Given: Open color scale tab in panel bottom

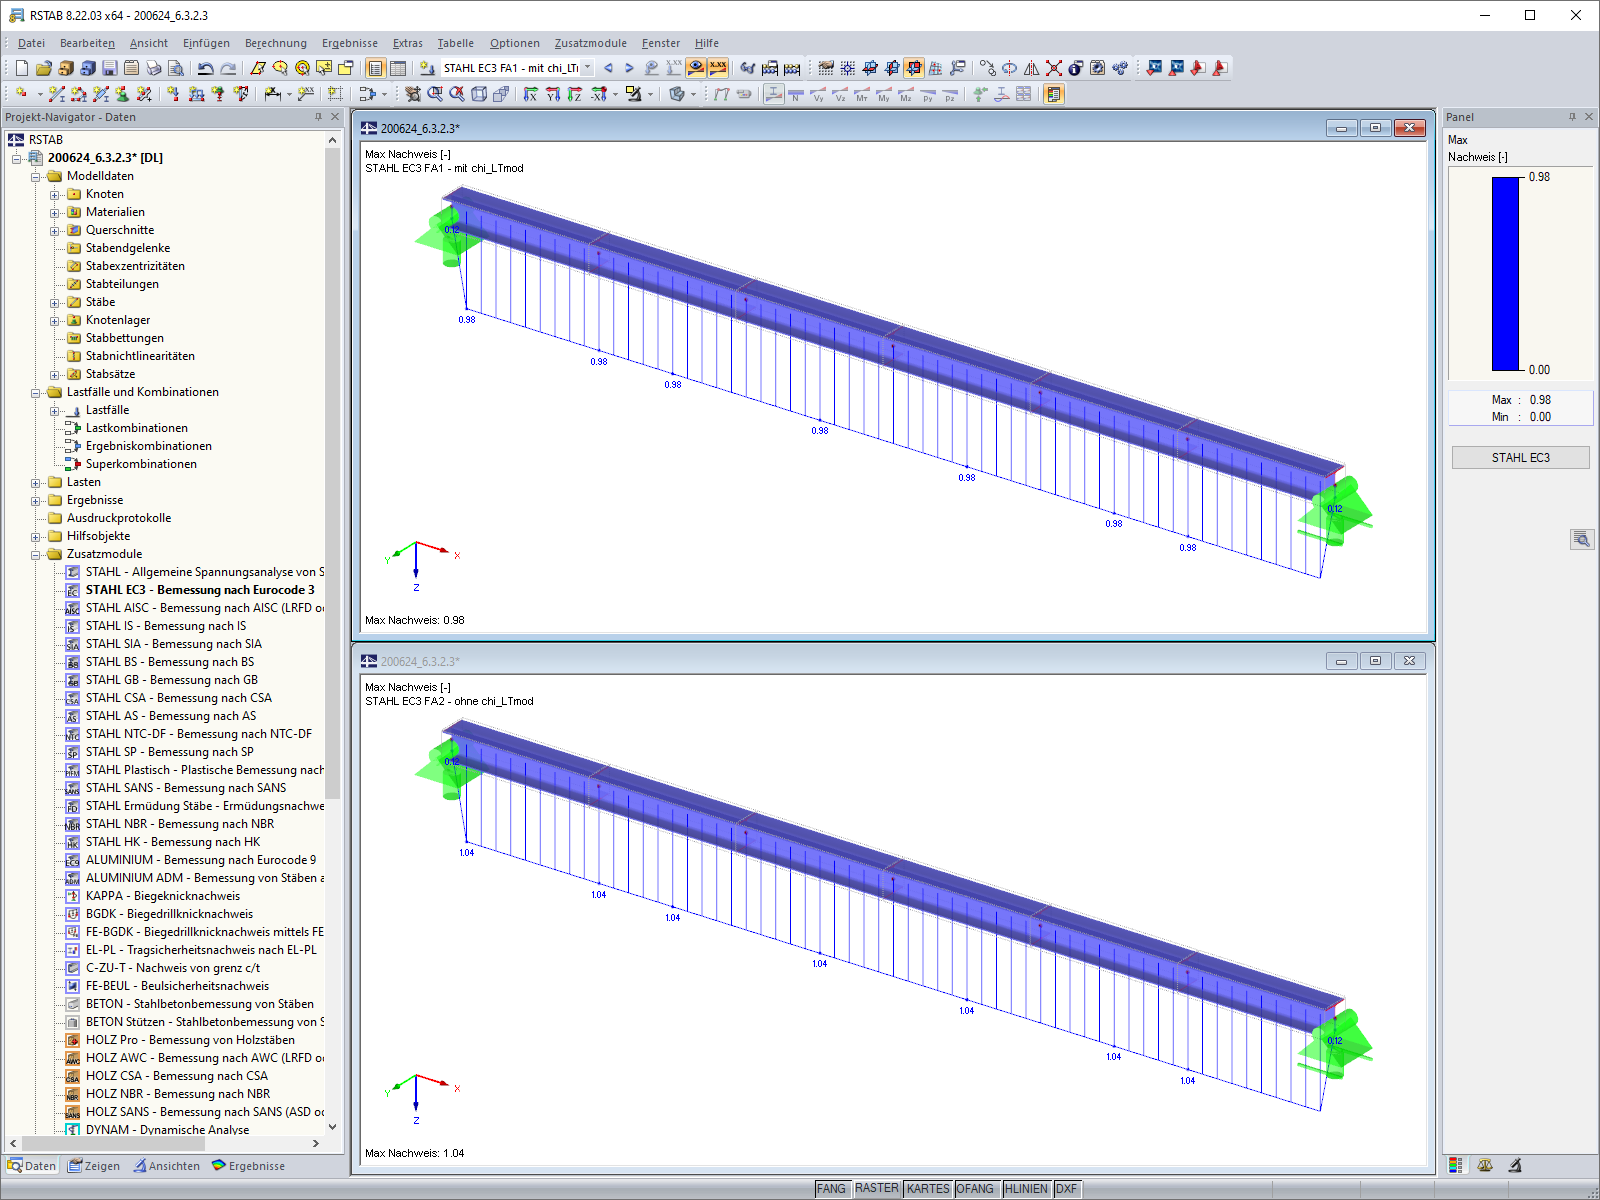Looking at the screenshot, I should 1456,1165.
